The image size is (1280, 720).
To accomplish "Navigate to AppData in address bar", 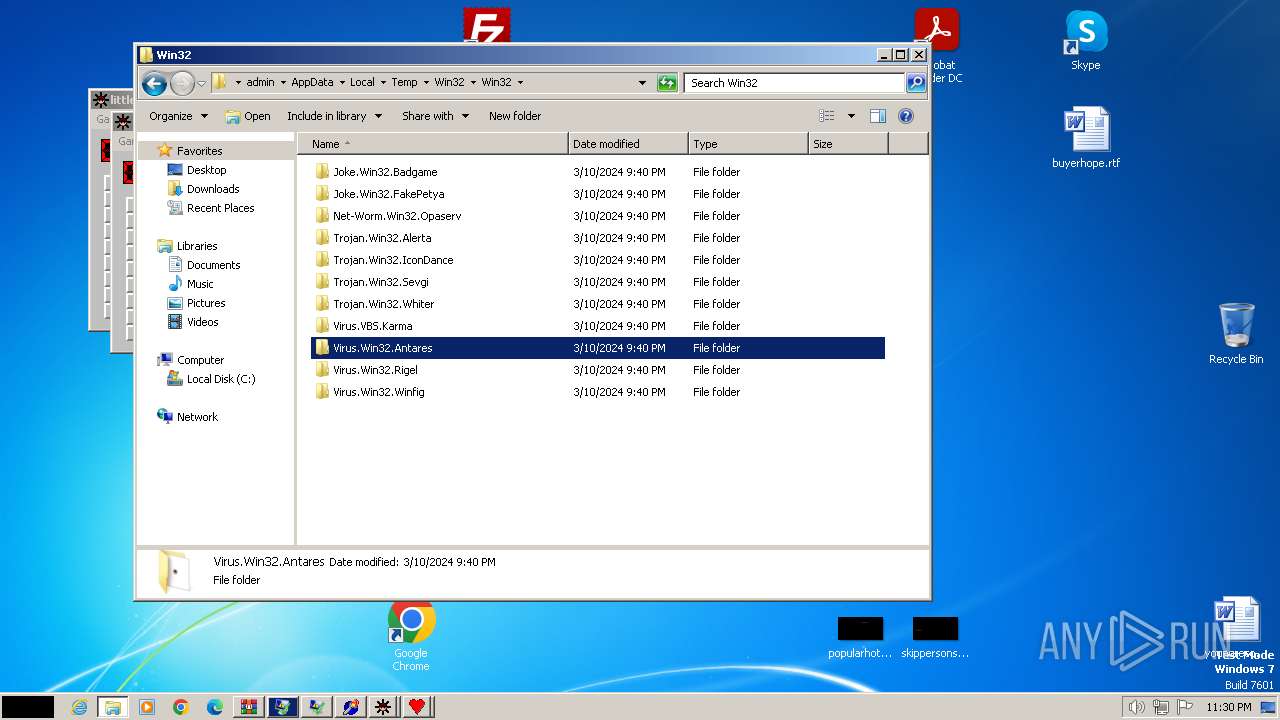I will coord(312,83).
